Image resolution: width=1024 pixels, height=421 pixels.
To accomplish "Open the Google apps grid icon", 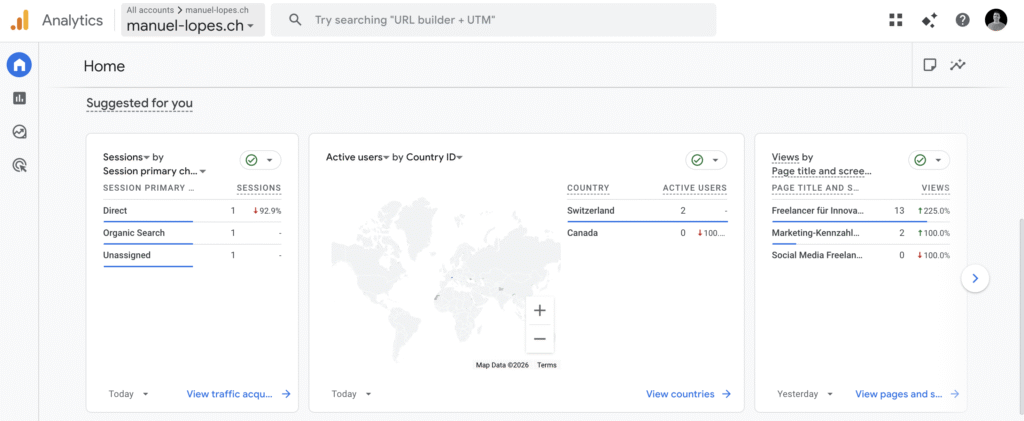I will pos(895,20).
